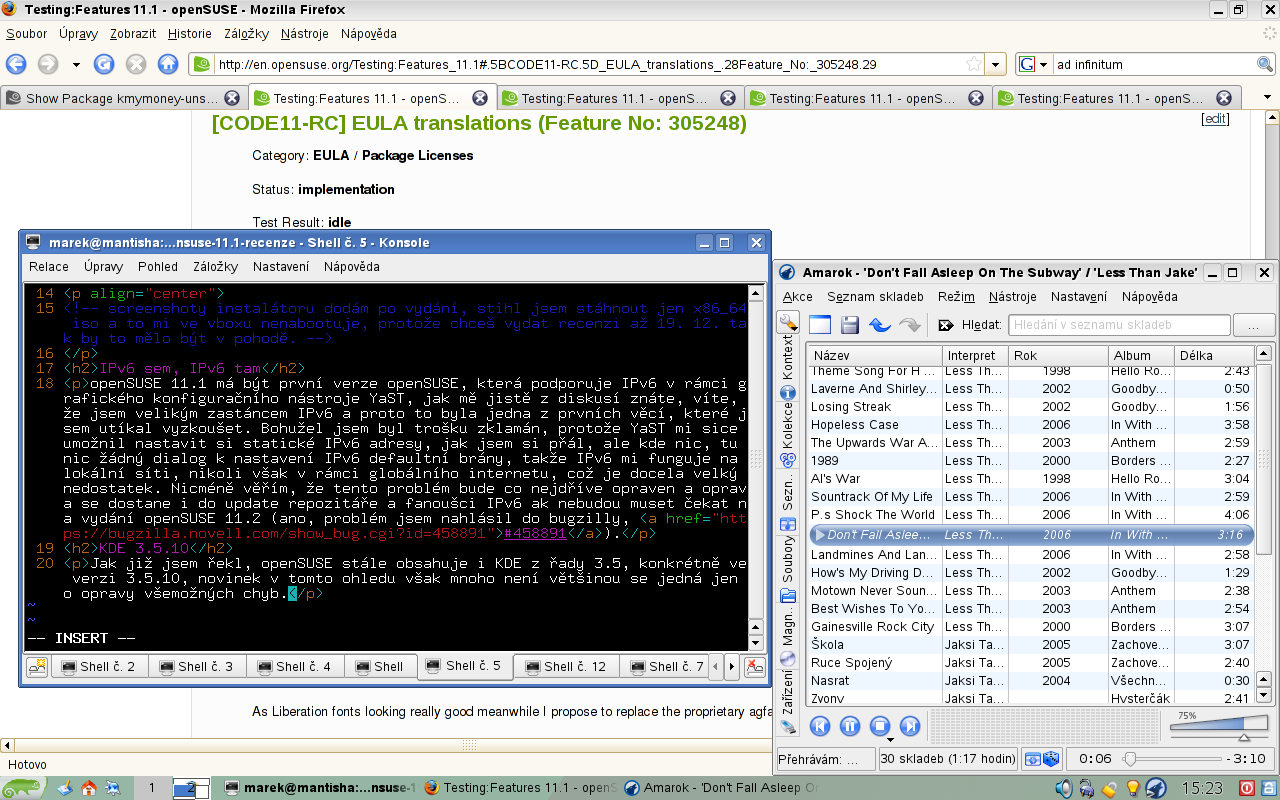
Task: Toggle random mode dice icon in Amarok
Action: (x=1051, y=759)
